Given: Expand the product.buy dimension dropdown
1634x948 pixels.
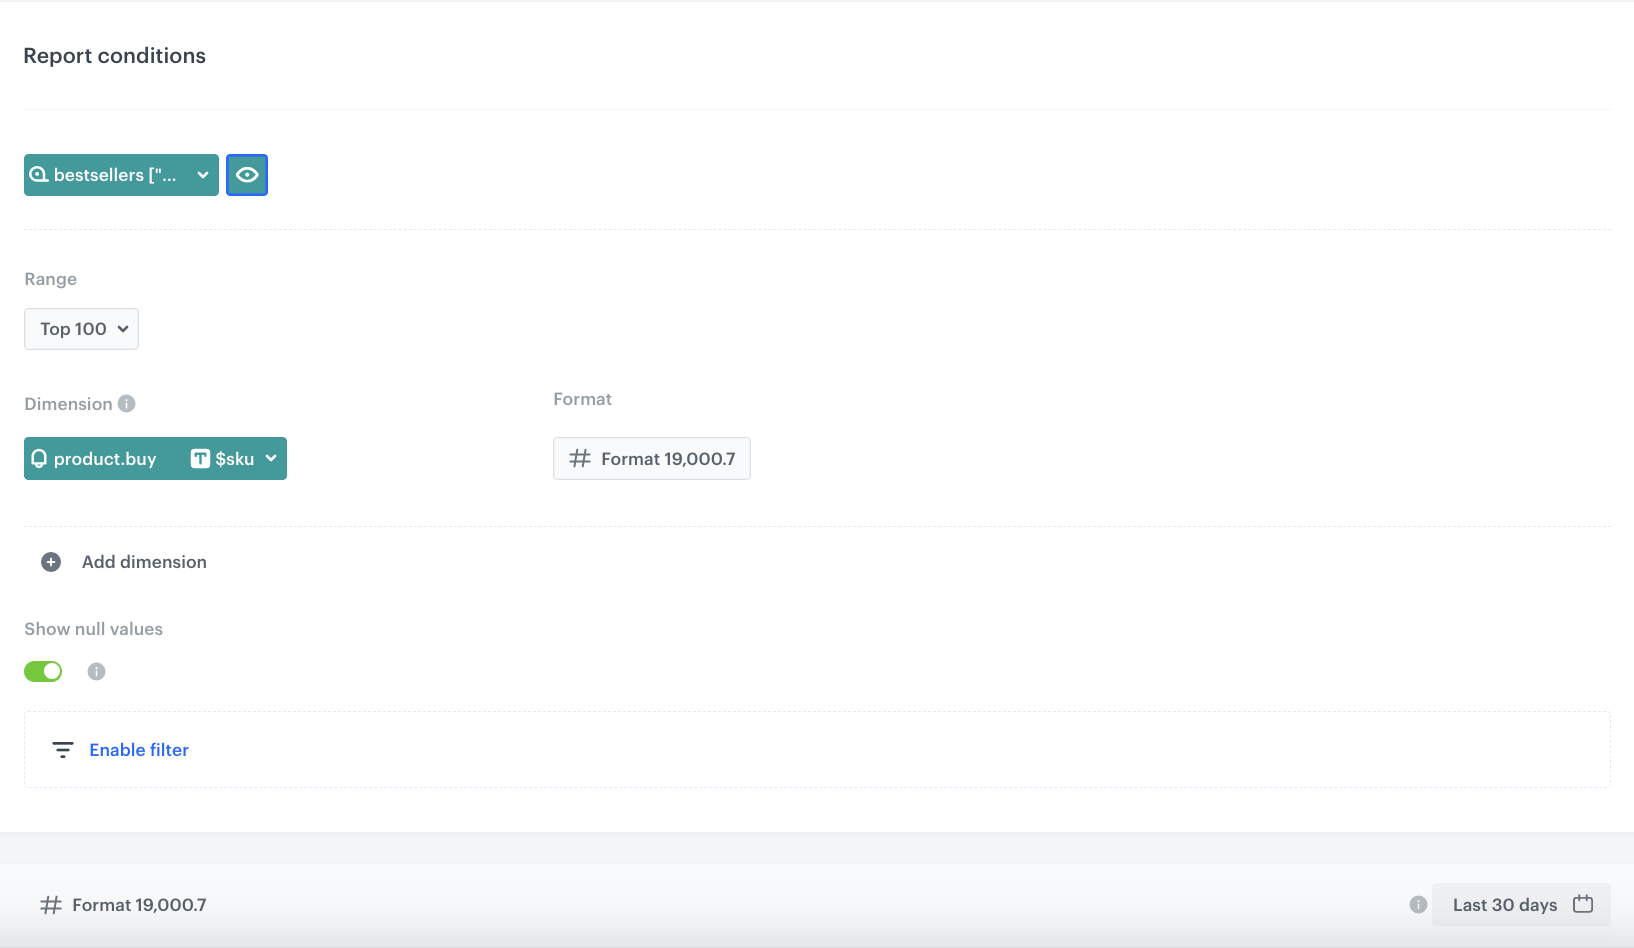Looking at the screenshot, I should 271,458.
